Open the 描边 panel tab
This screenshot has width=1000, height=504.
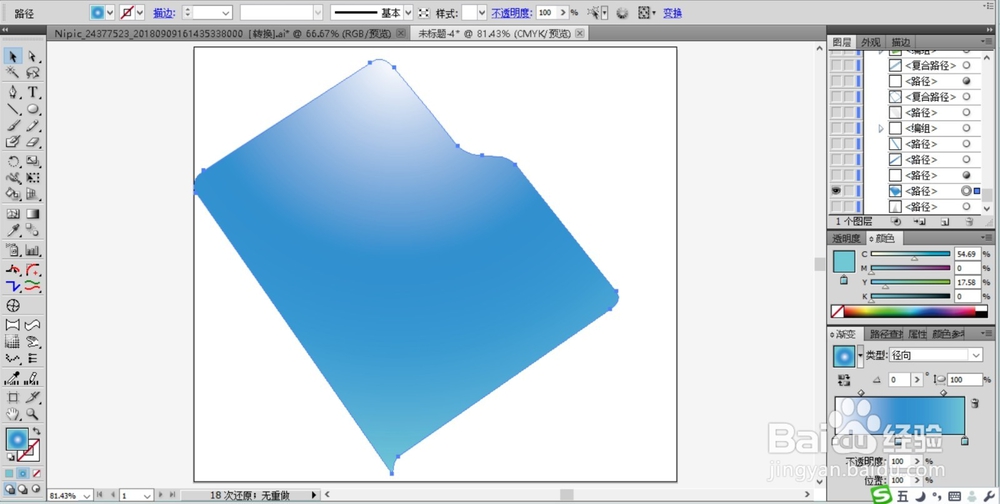pyautogui.click(x=901, y=42)
